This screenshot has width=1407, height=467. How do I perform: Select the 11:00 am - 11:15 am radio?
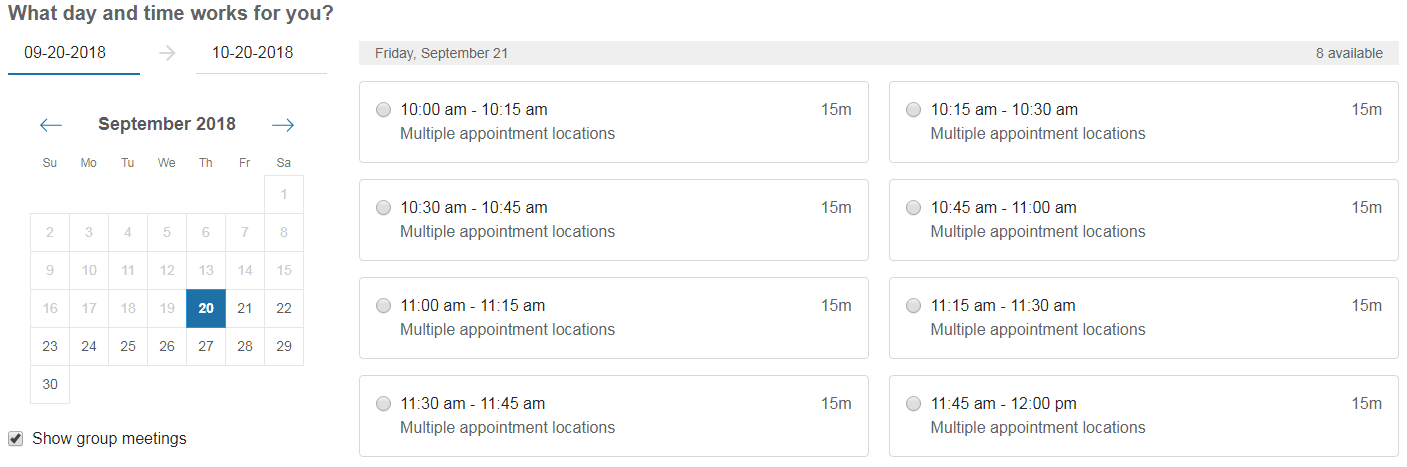[x=384, y=306]
